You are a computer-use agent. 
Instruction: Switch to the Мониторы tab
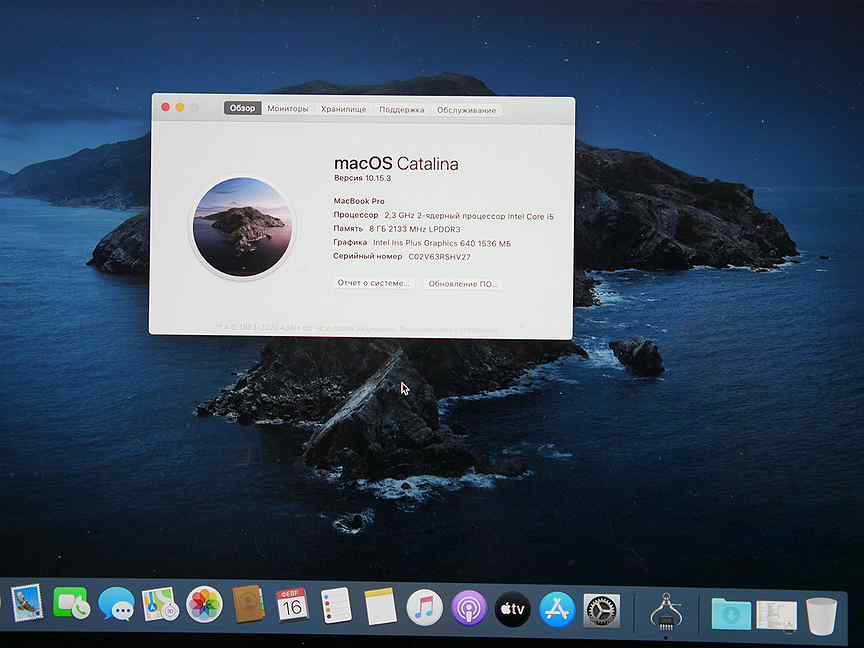(x=288, y=109)
